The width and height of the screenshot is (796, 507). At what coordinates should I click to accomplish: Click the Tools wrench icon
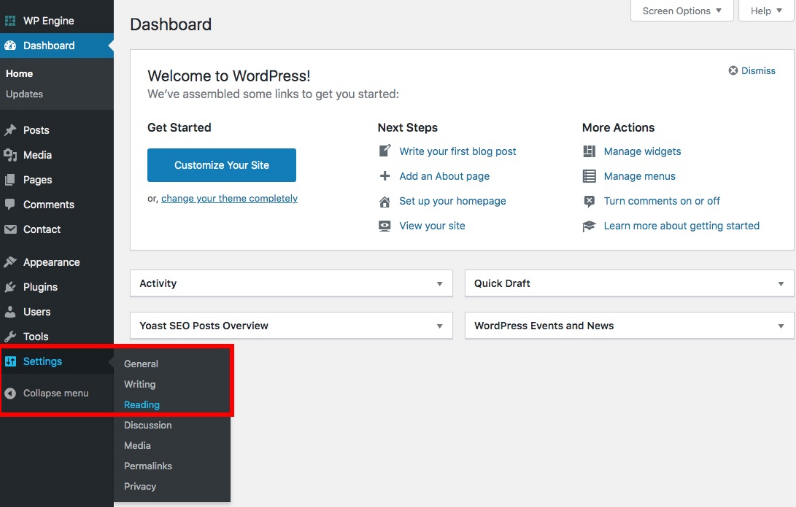pyautogui.click(x=10, y=336)
